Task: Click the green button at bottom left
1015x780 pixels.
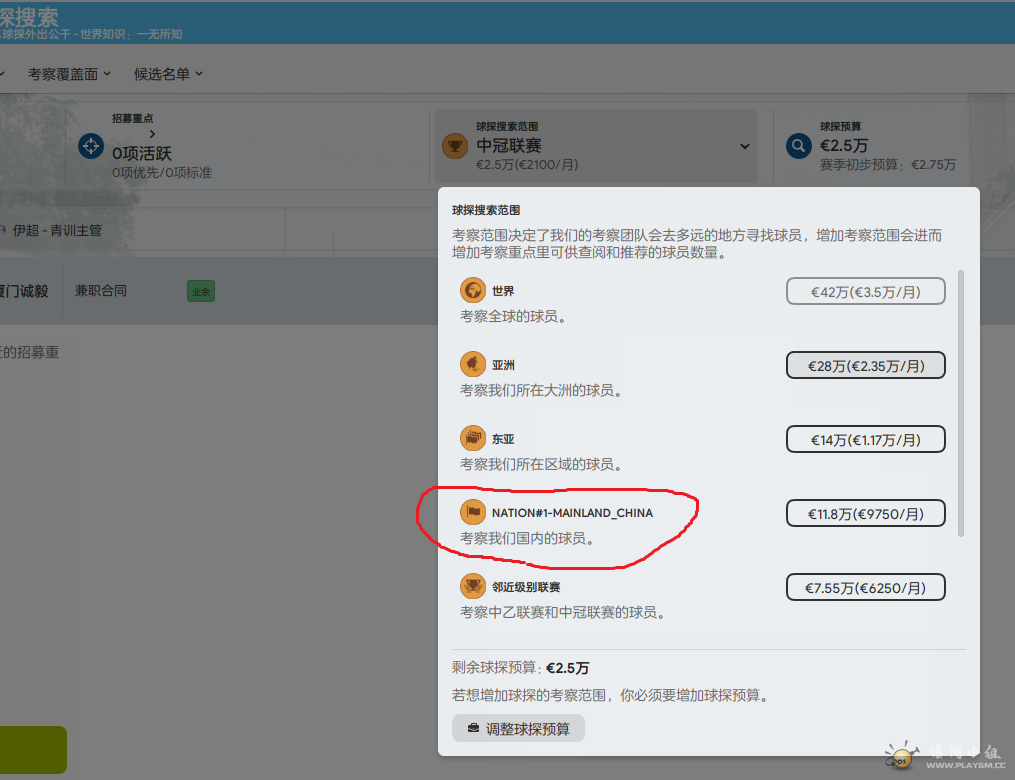Action: click(33, 750)
